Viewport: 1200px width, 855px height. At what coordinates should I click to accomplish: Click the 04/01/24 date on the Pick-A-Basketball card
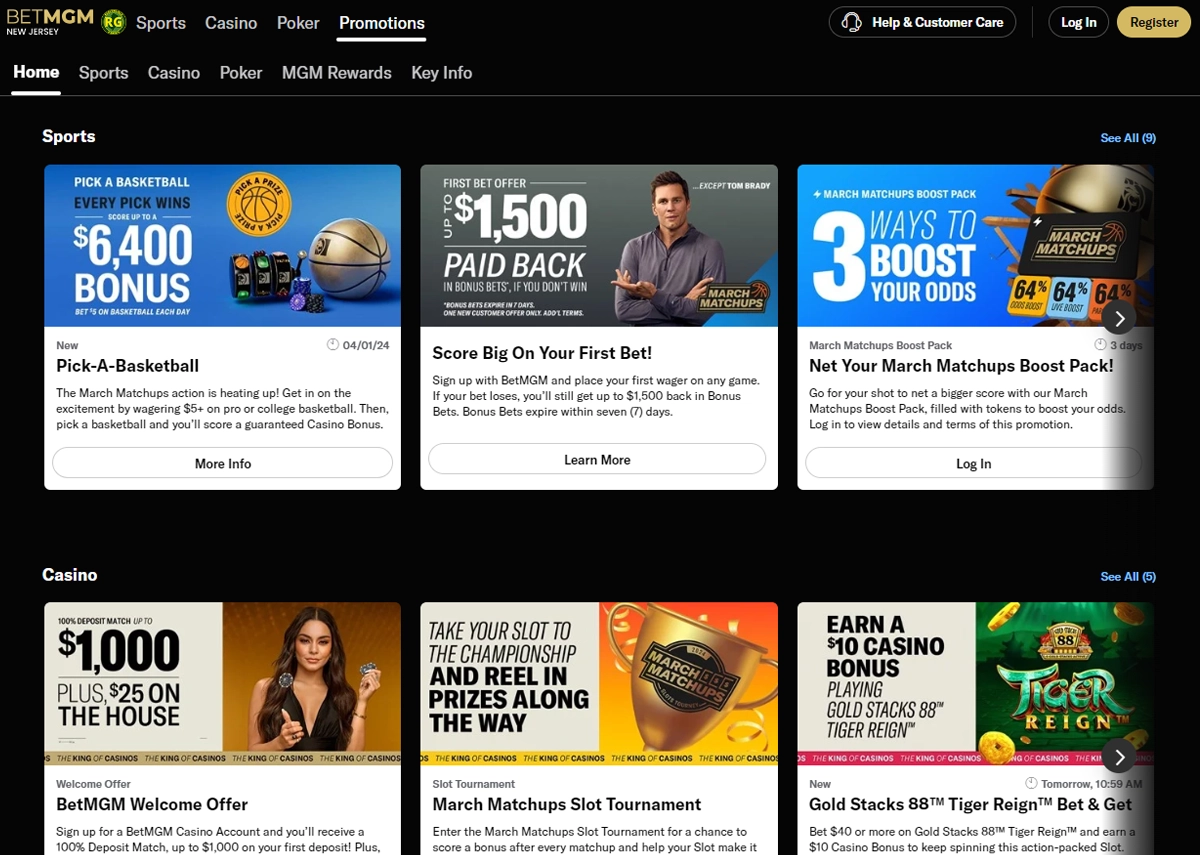coord(365,345)
